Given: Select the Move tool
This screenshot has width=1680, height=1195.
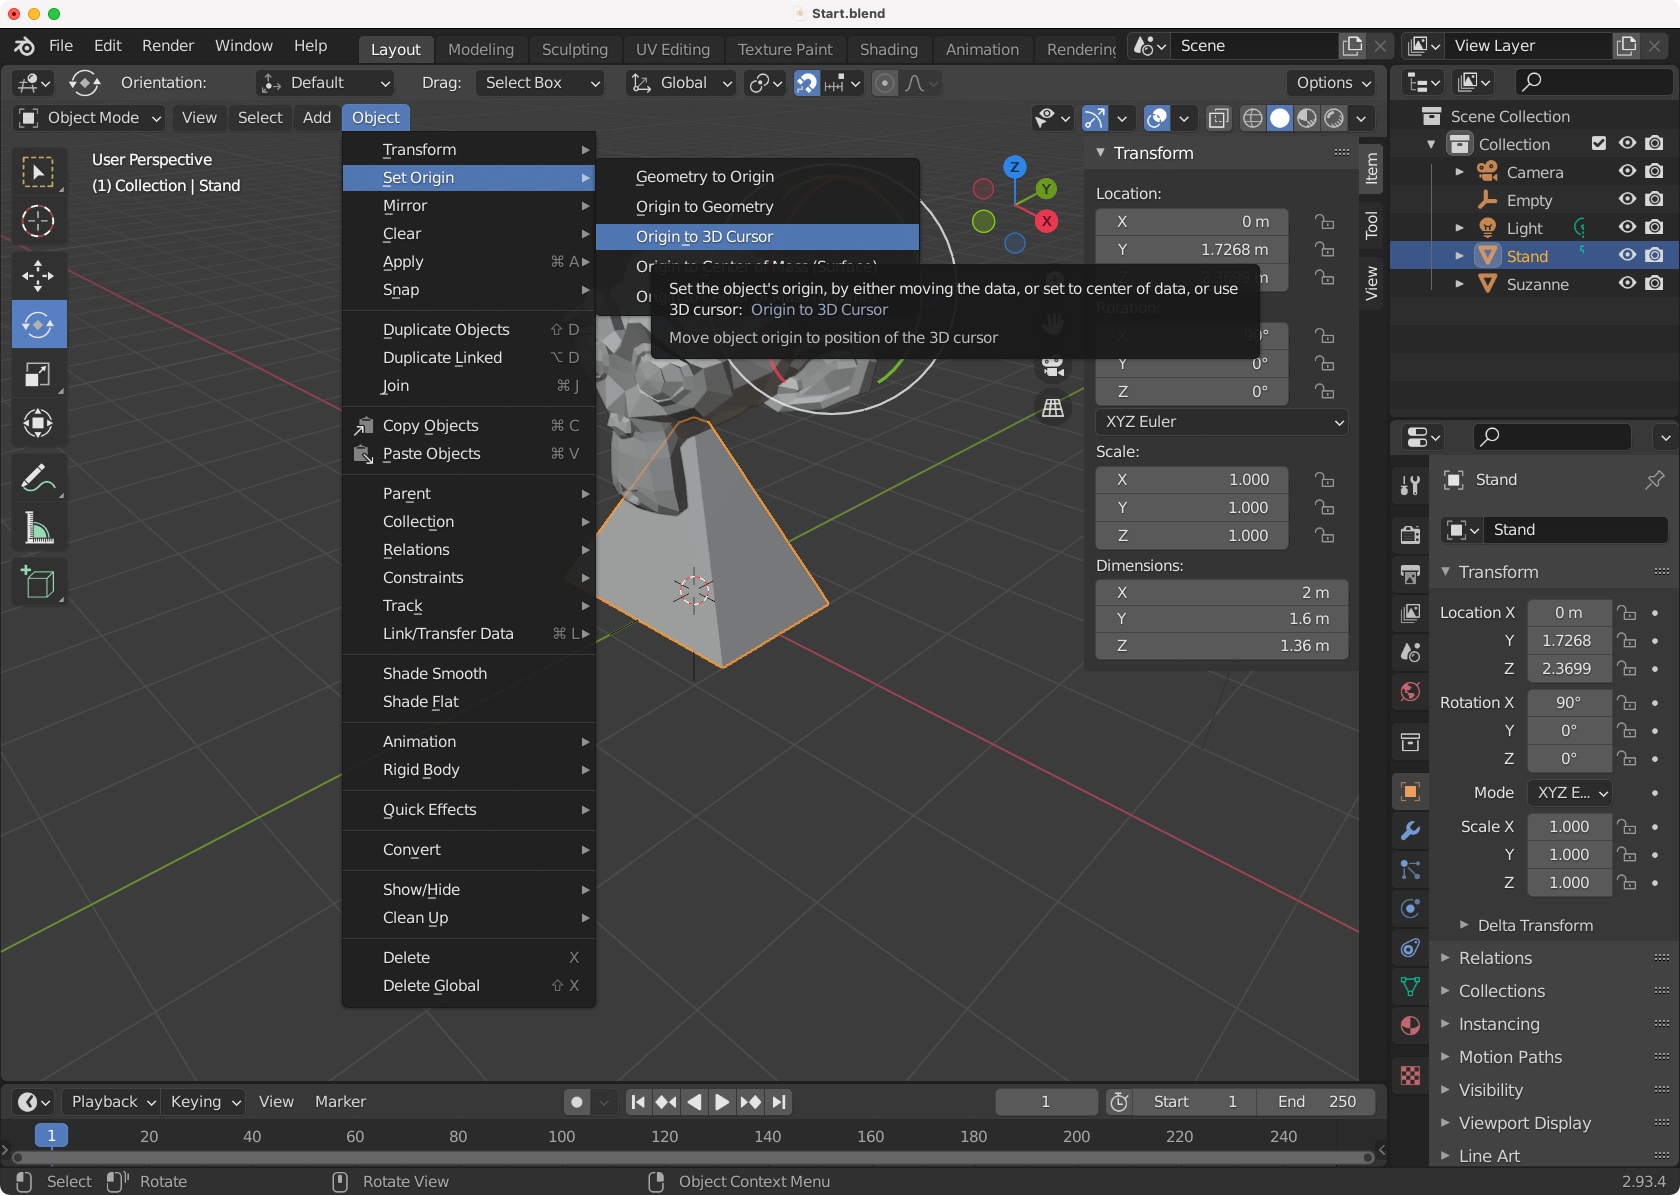Looking at the screenshot, I should (x=38, y=275).
